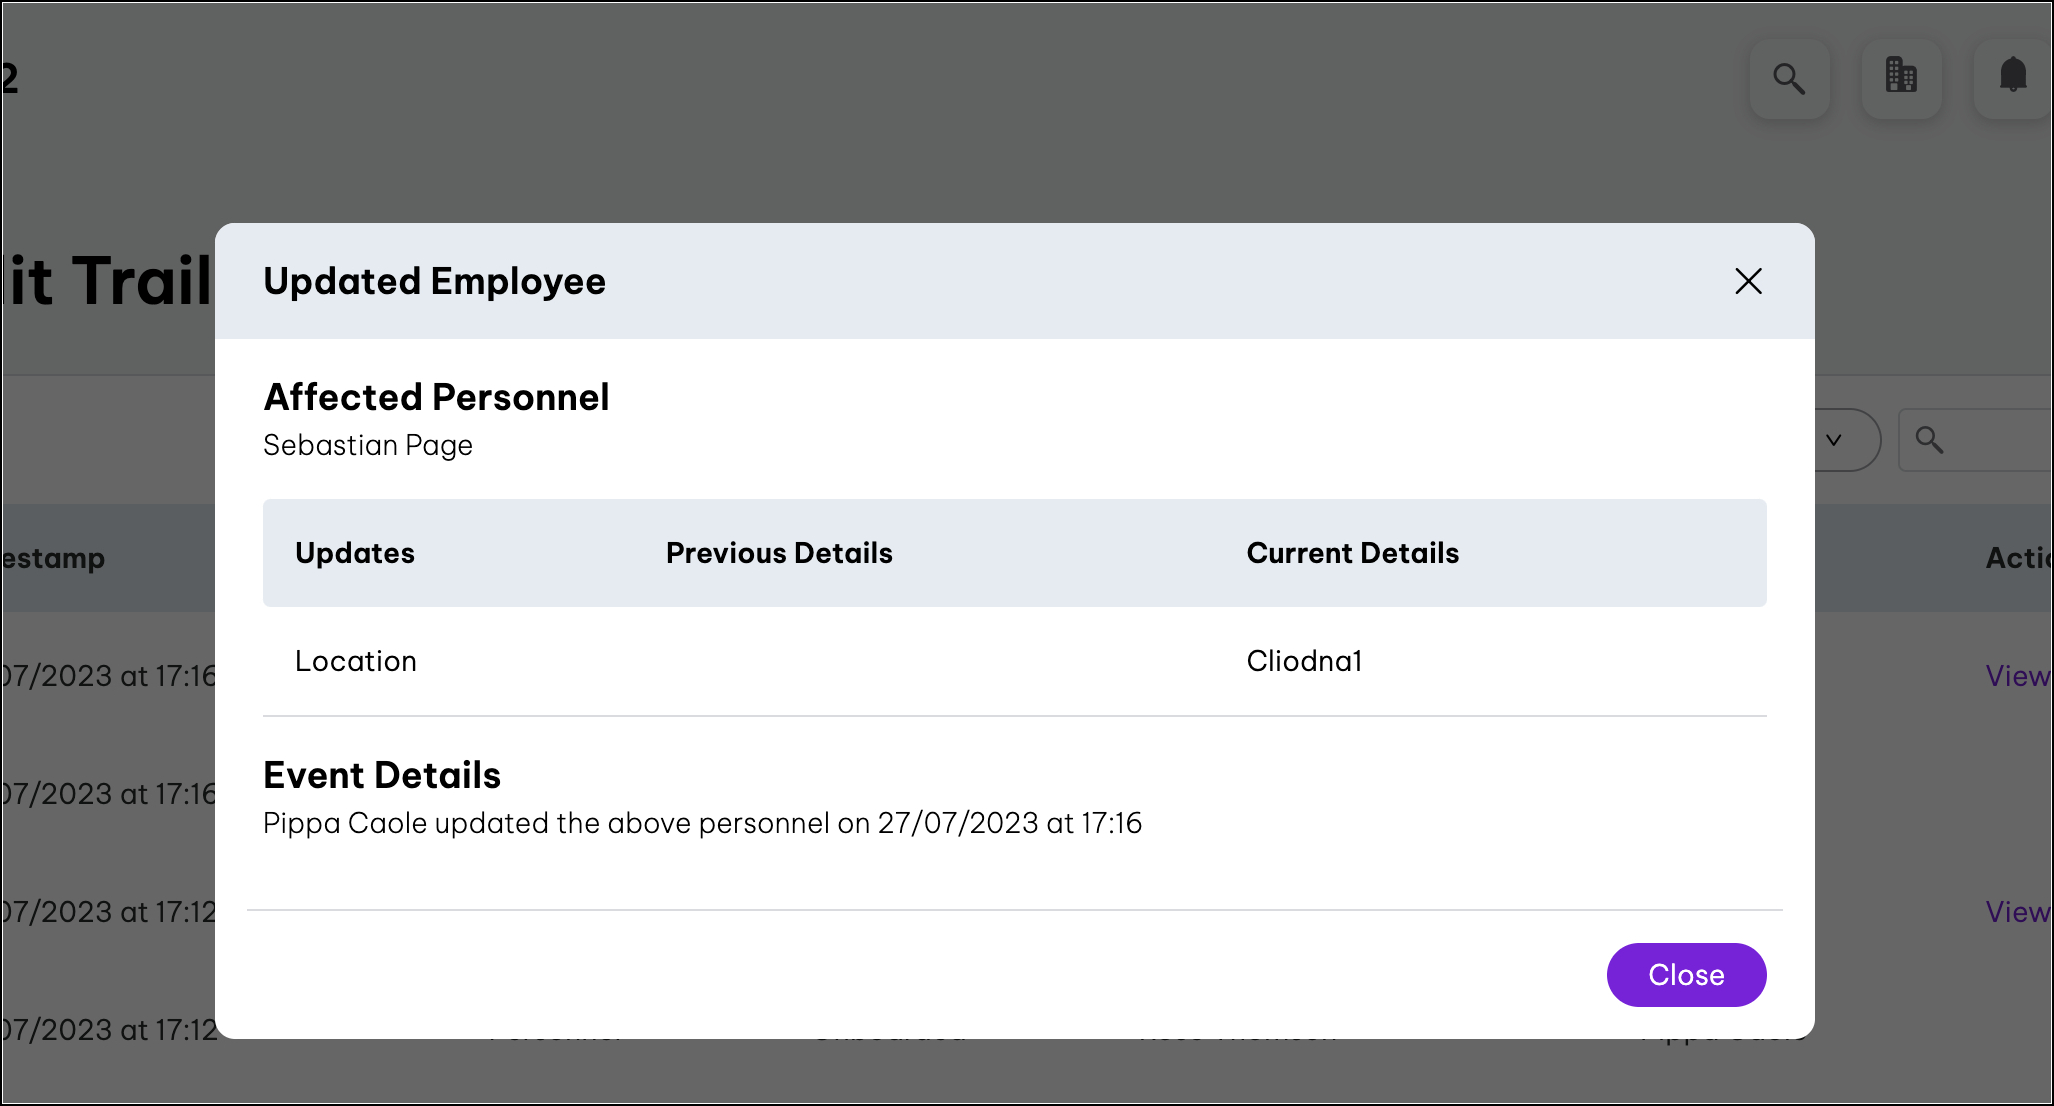Select the name Sebastian Page

pos(368,445)
